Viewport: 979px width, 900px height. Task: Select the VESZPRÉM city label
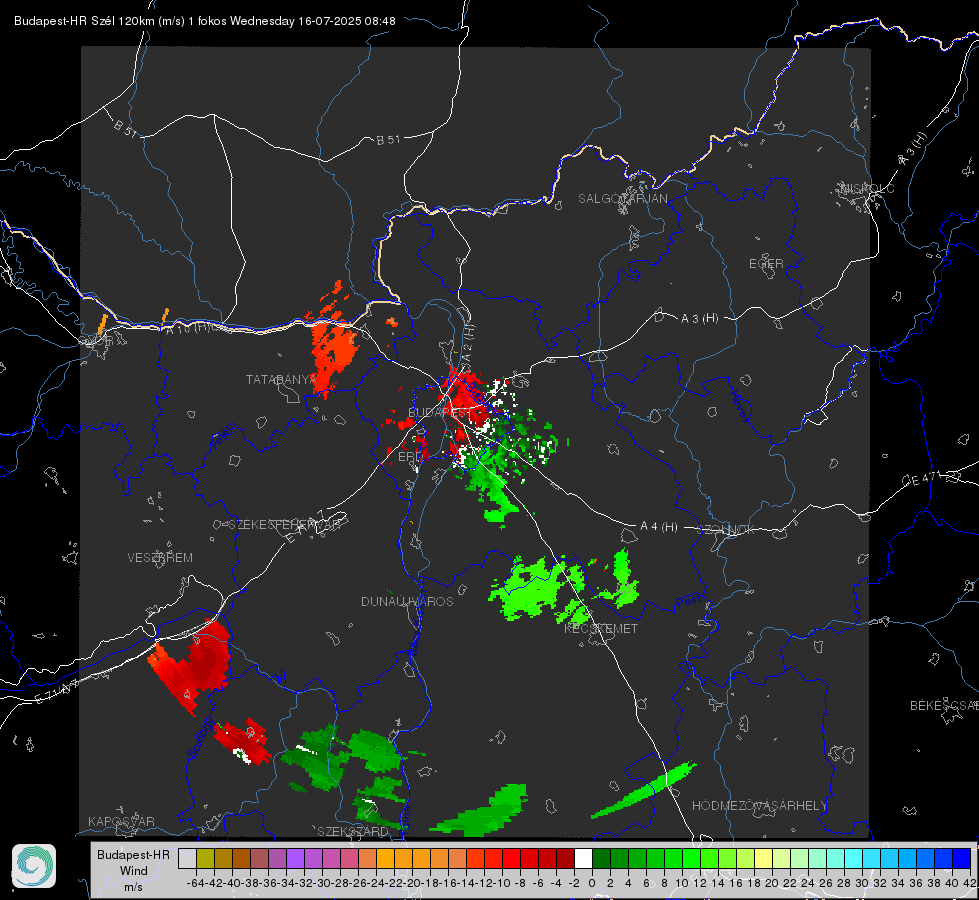160,557
